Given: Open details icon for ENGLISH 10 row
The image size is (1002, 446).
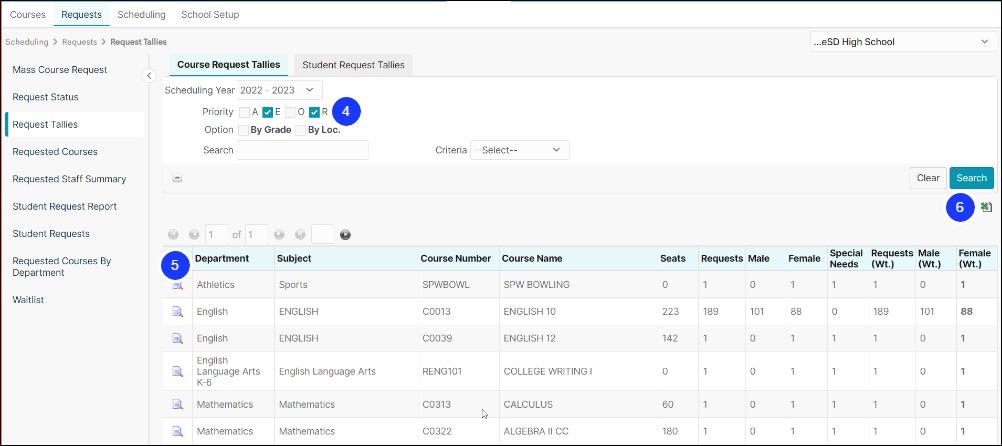Looking at the screenshot, I should [x=178, y=312].
